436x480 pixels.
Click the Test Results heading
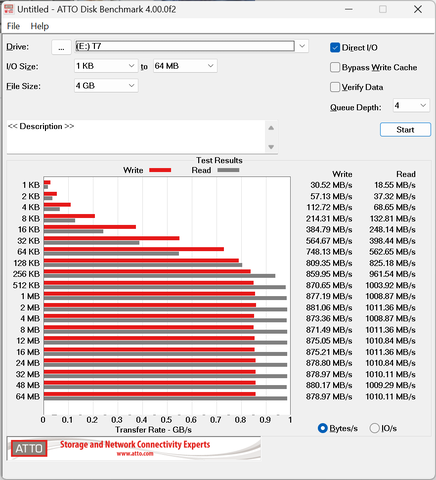pos(219,160)
